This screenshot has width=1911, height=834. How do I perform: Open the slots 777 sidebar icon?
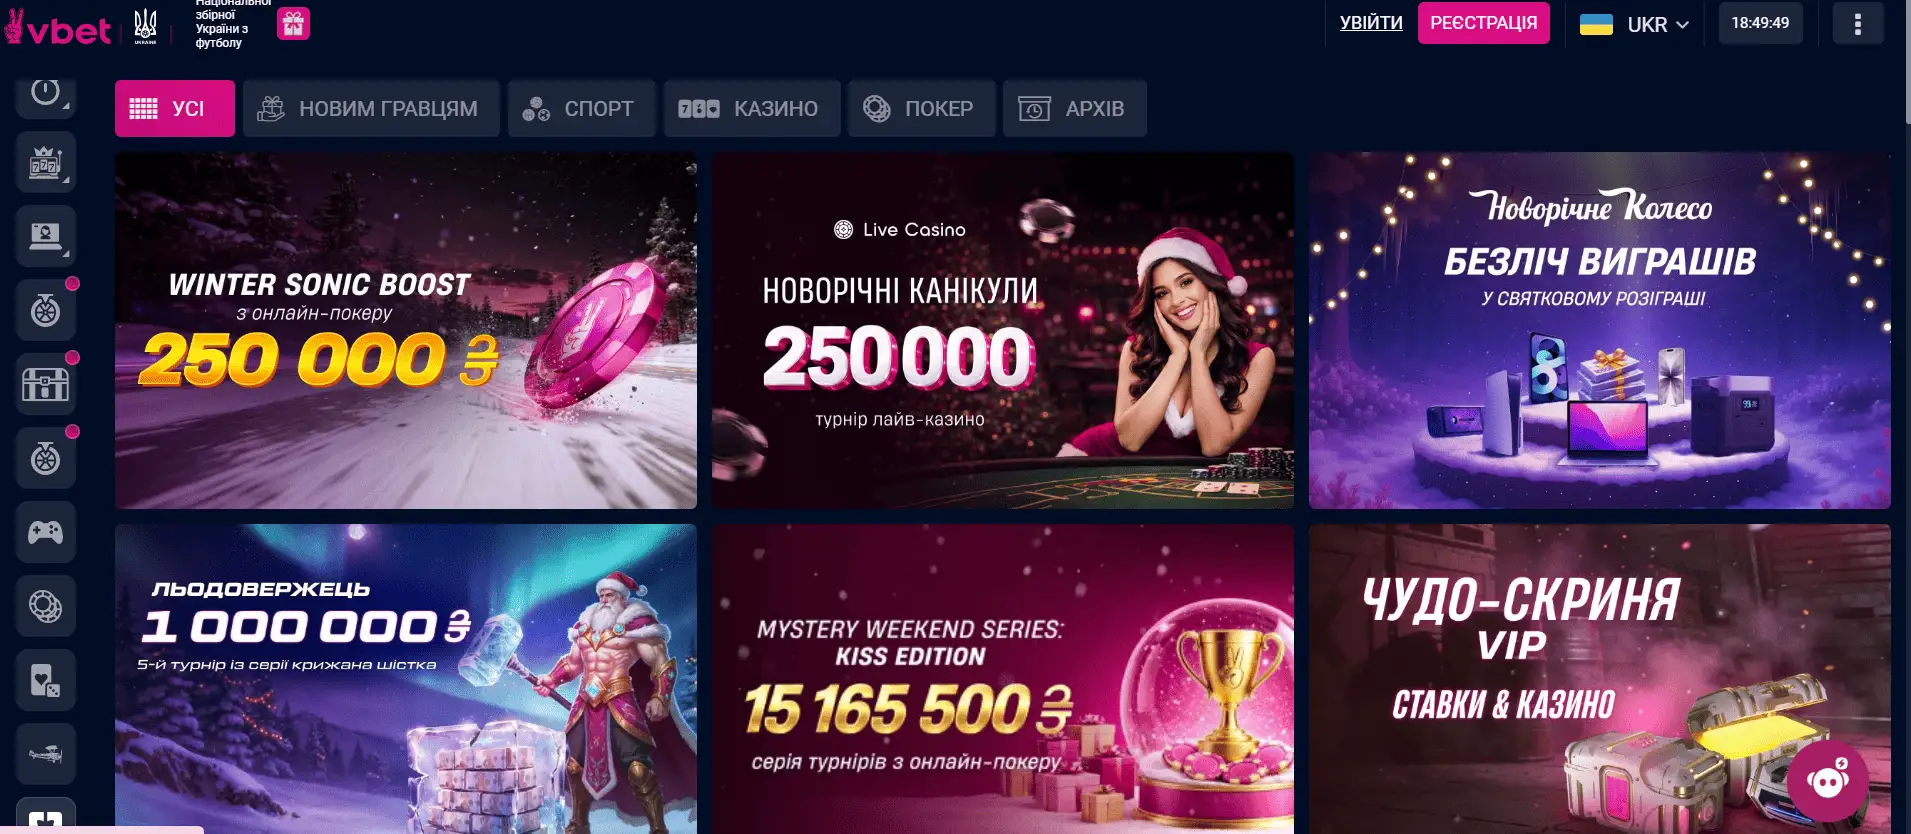click(46, 162)
